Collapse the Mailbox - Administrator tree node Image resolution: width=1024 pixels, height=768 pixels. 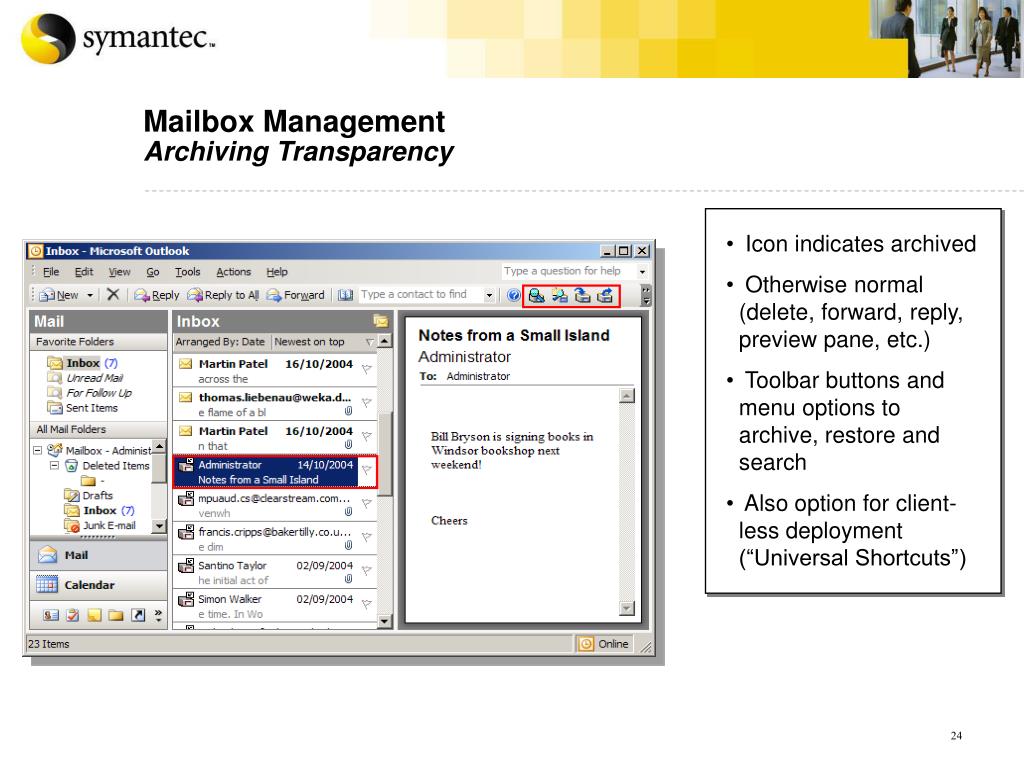point(37,451)
